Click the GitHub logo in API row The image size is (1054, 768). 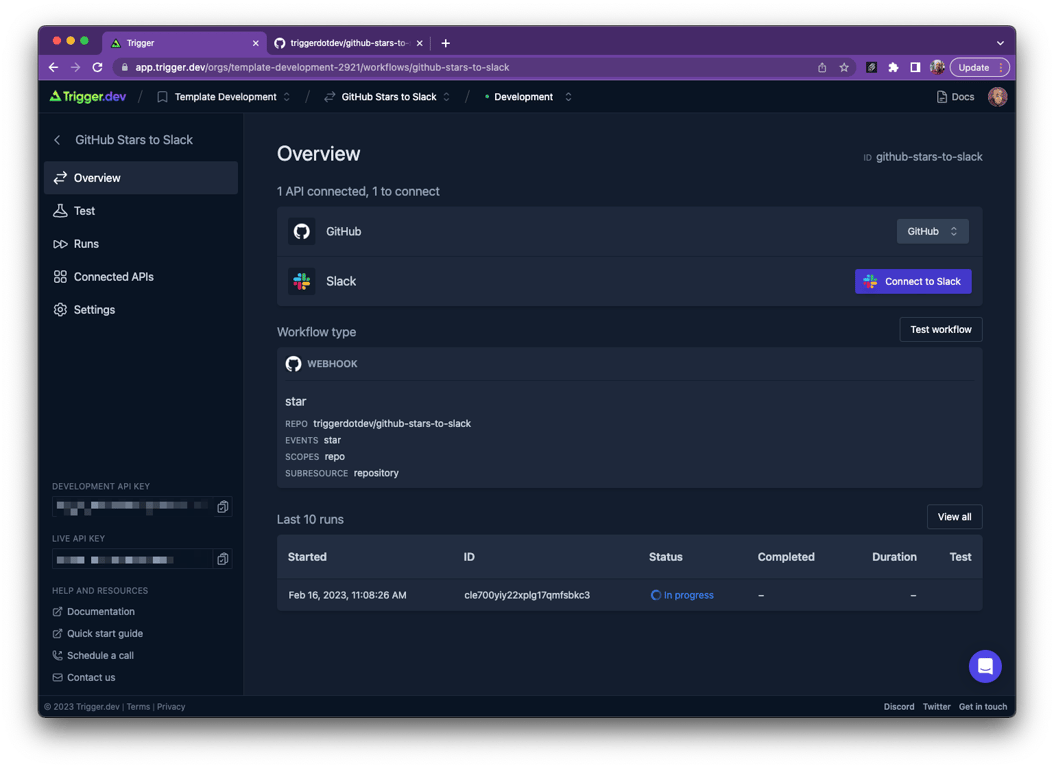click(302, 231)
